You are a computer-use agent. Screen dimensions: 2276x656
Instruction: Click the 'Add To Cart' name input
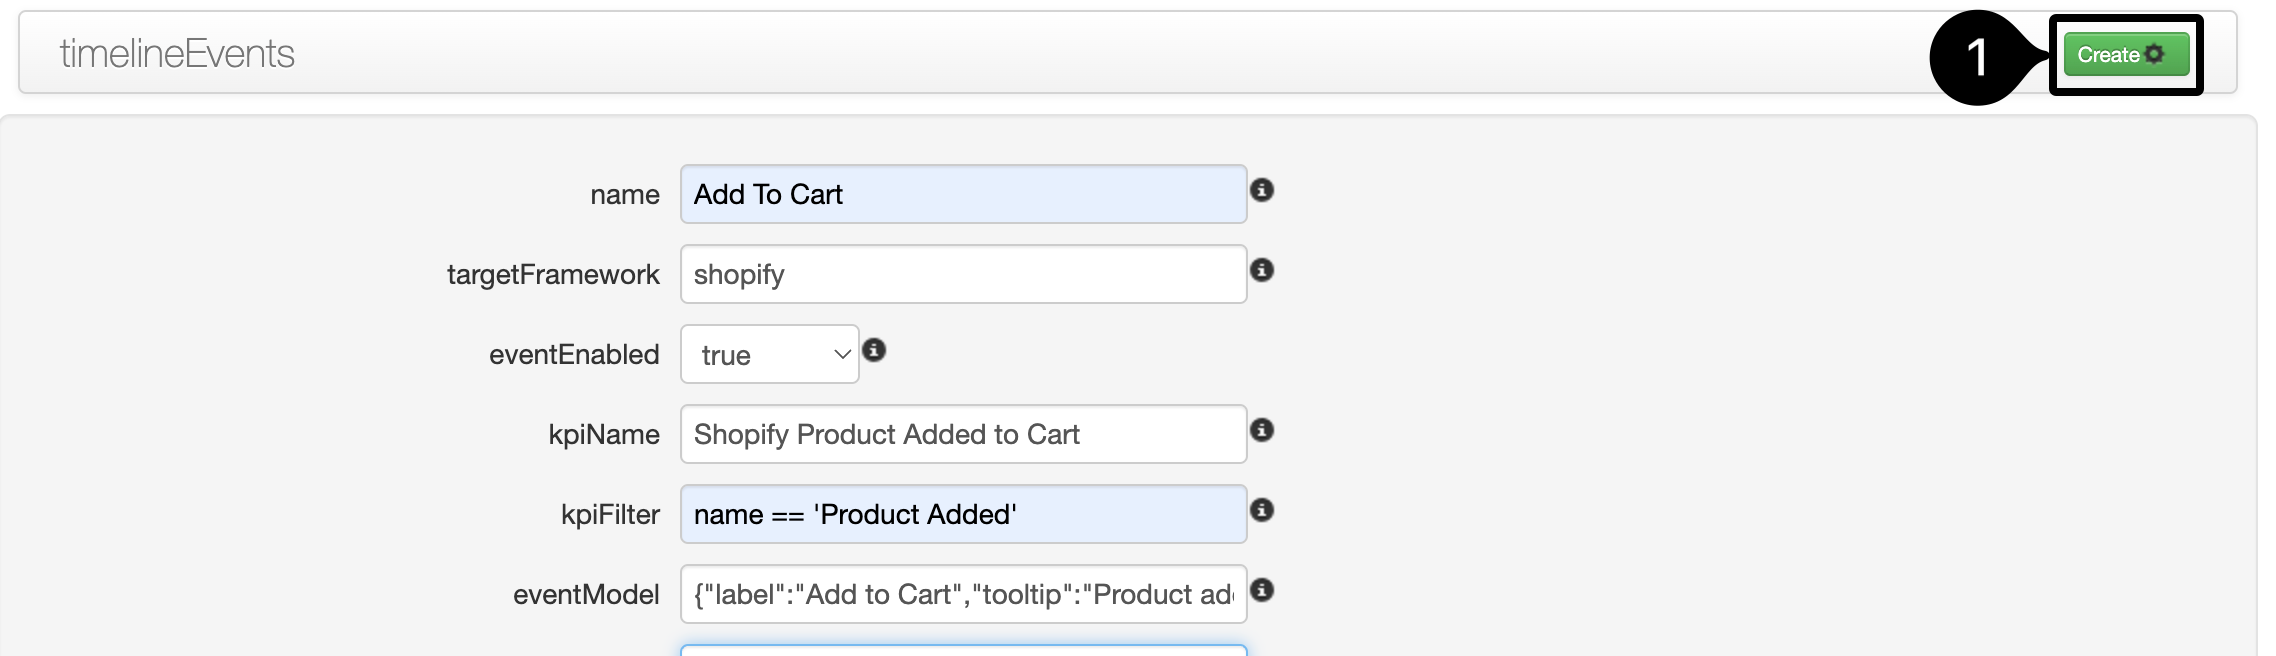[x=962, y=194]
